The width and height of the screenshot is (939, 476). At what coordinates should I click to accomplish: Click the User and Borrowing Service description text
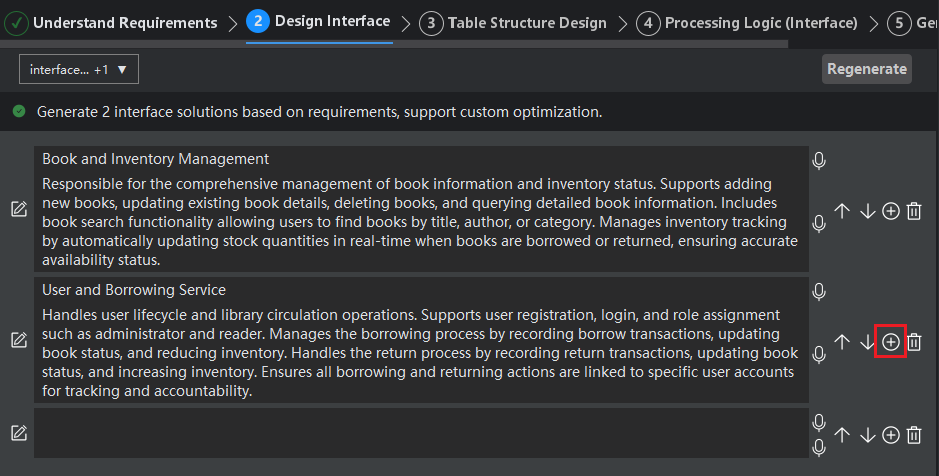[420, 352]
